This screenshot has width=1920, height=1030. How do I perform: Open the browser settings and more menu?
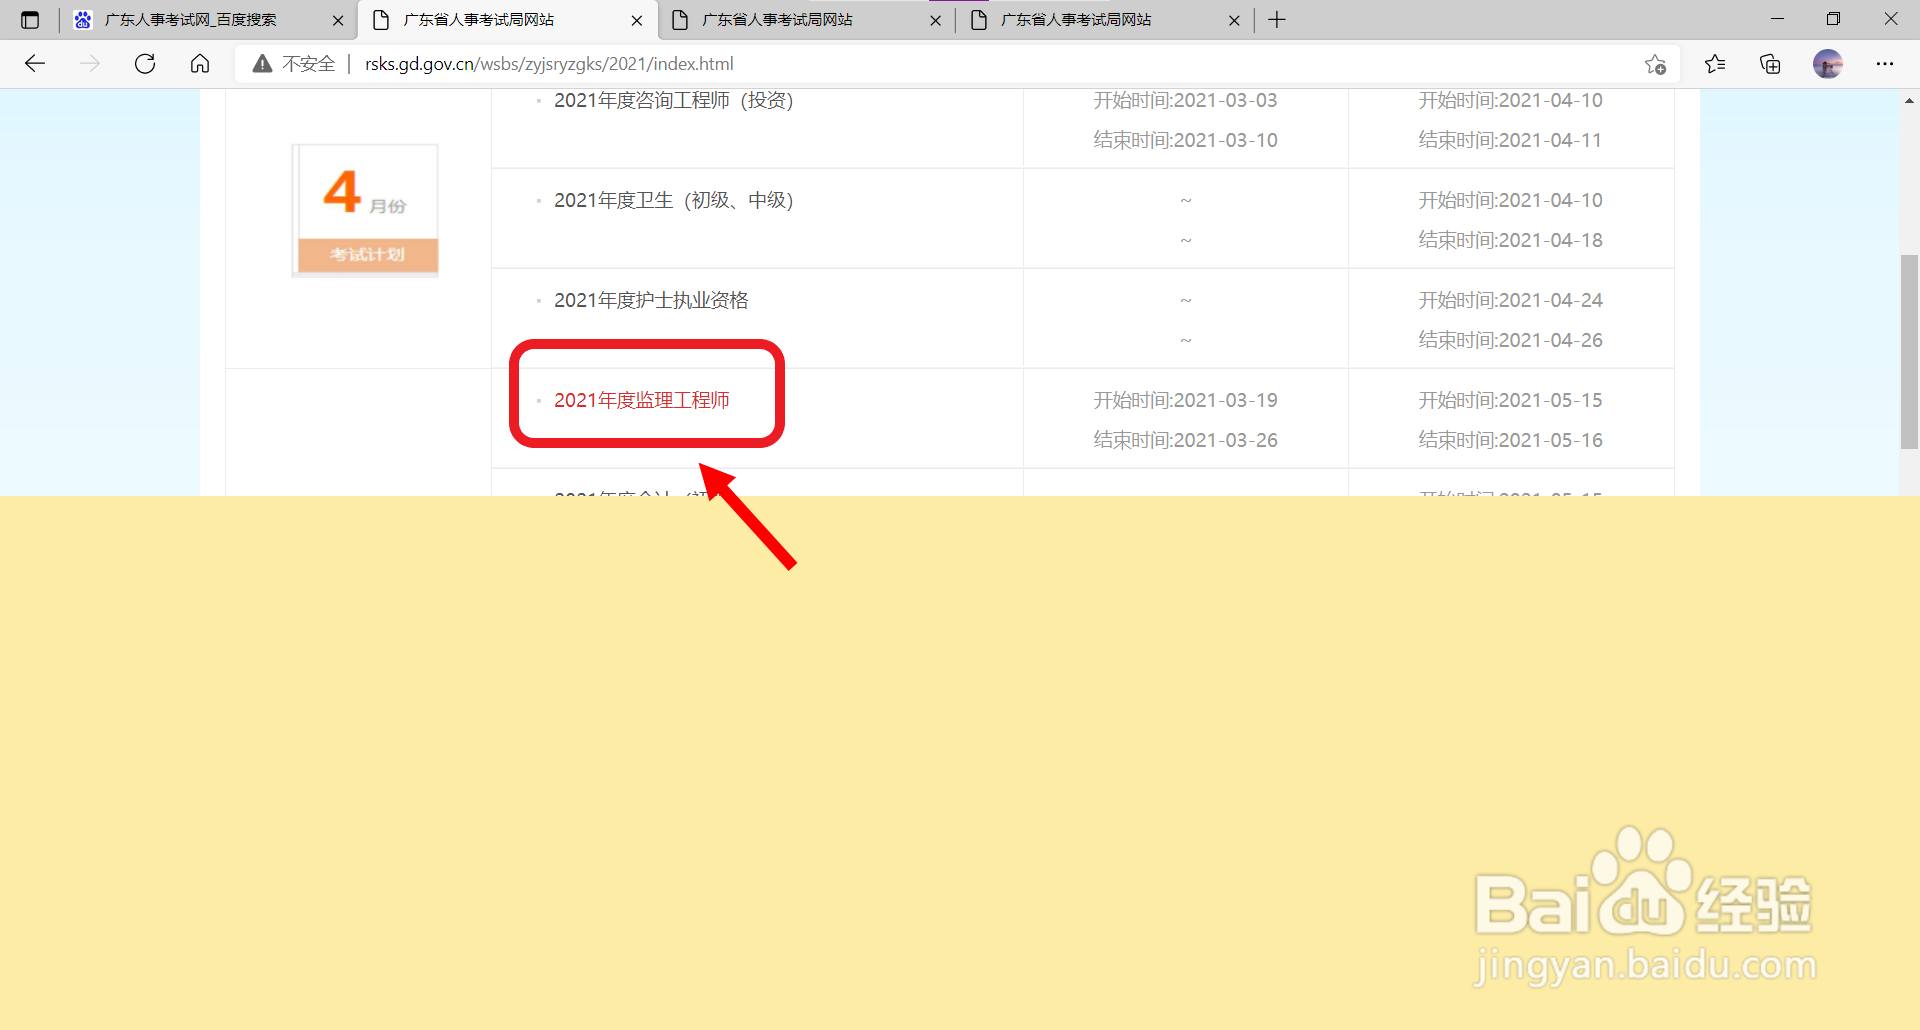(1885, 64)
